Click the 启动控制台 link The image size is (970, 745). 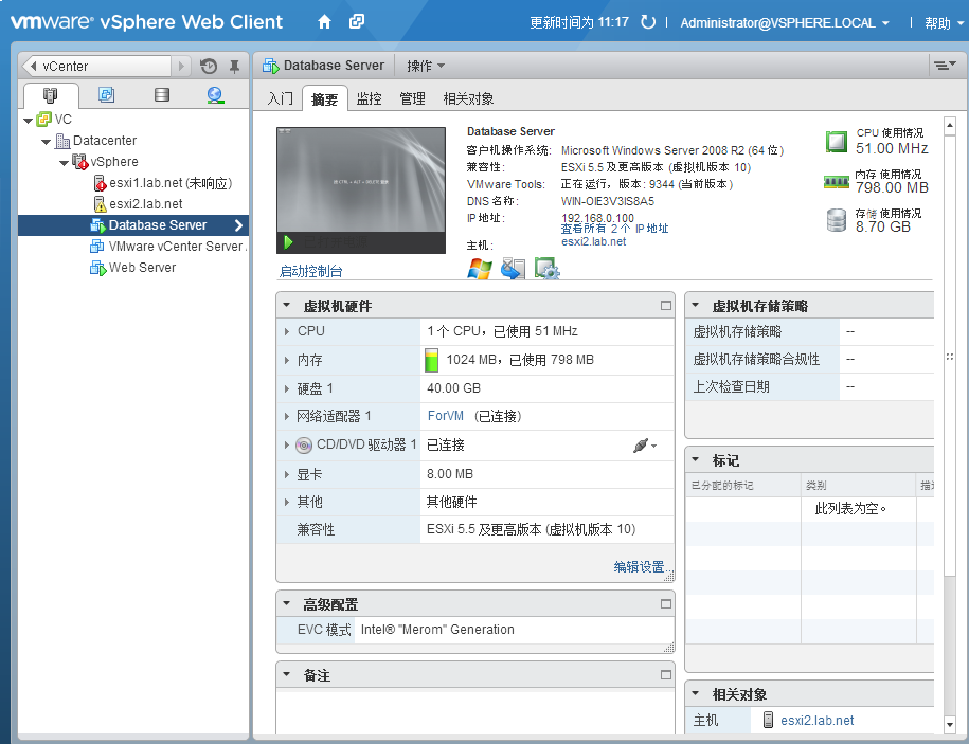(311, 271)
